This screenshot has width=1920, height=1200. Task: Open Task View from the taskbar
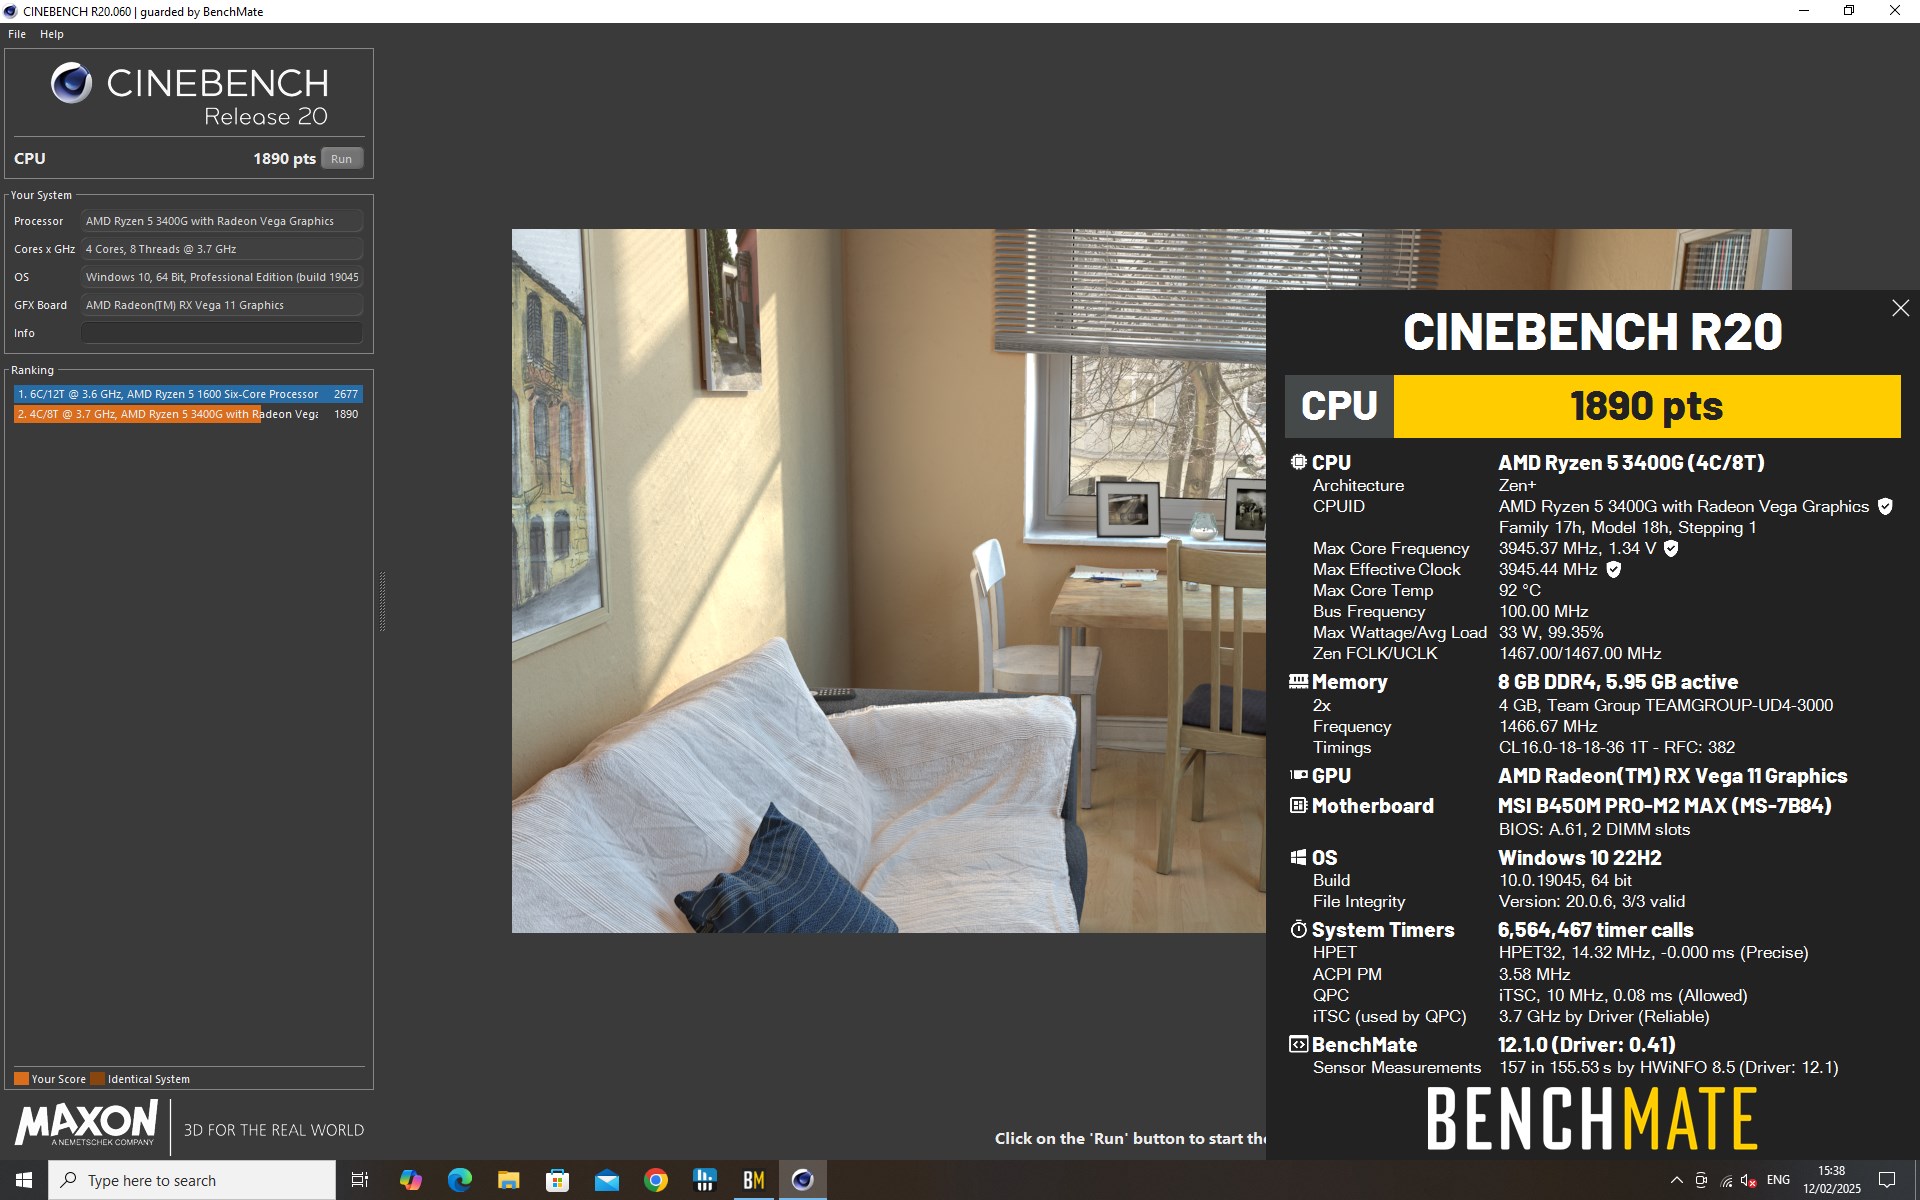click(360, 1180)
